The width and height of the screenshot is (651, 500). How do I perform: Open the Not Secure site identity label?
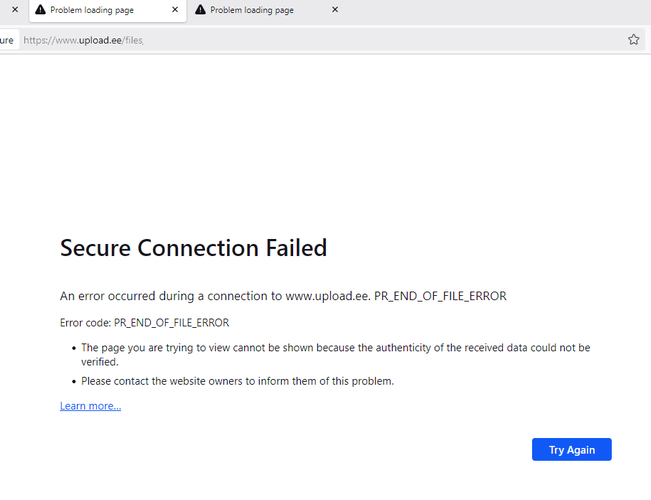(8, 40)
